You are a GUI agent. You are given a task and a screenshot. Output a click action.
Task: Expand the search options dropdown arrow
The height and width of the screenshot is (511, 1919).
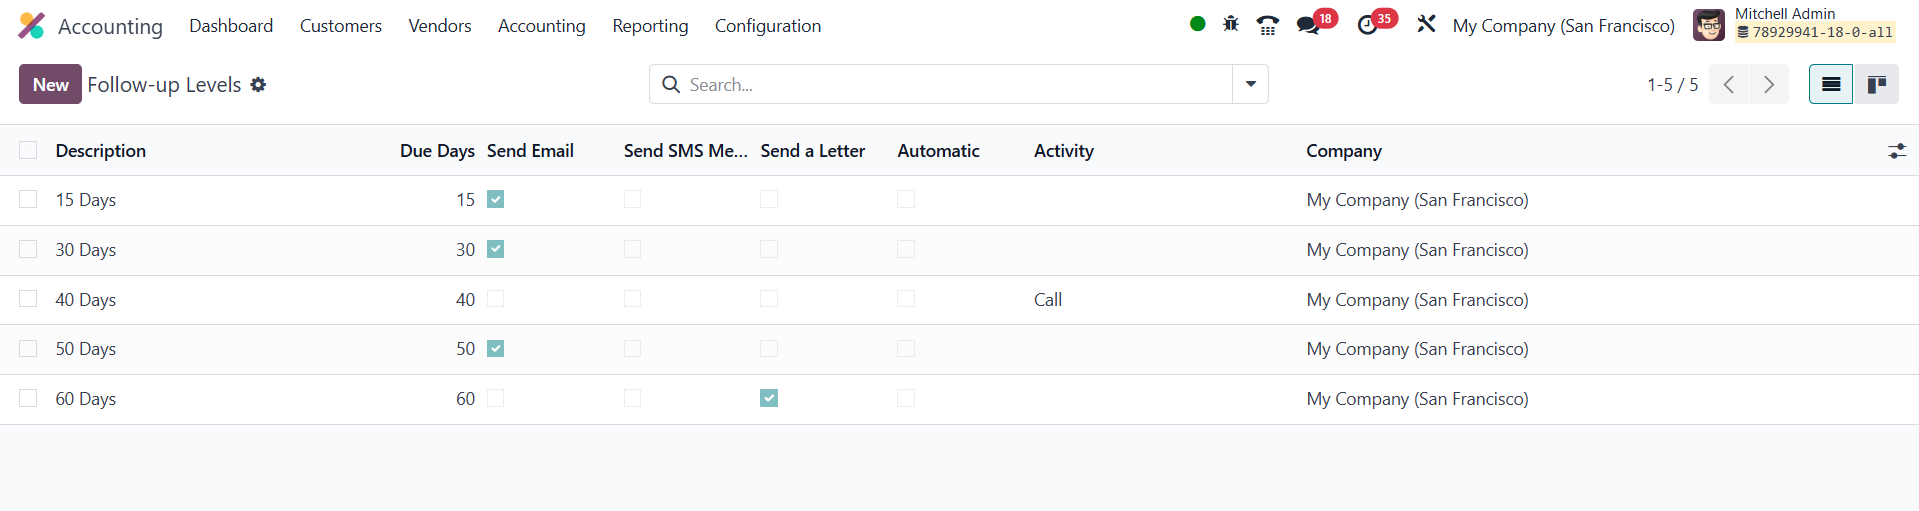1250,84
